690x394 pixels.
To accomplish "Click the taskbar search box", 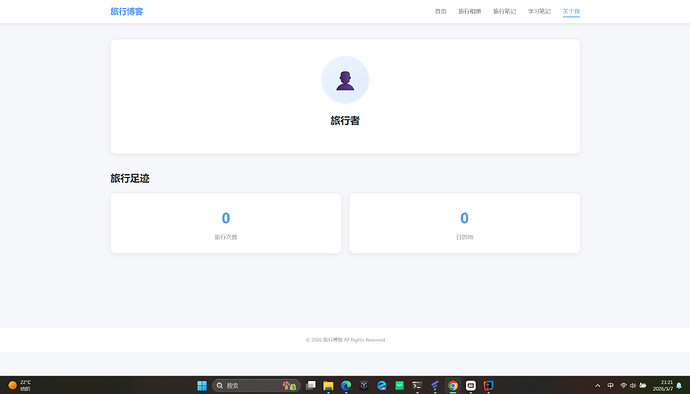I will point(256,386).
